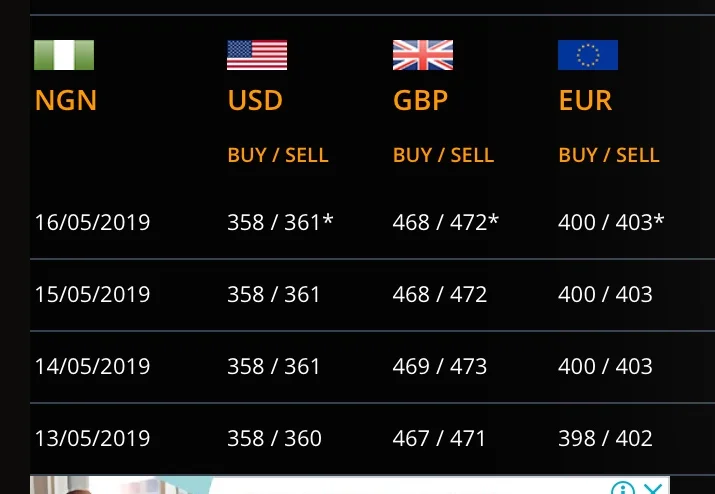Viewport: 715px width, 494px height.
Task: Close the advertisement banner
Action: pyautogui.click(x=652, y=489)
